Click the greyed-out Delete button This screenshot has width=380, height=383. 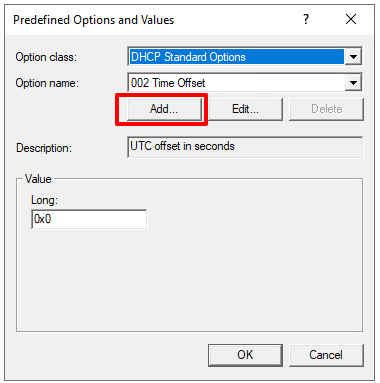(326, 109)
